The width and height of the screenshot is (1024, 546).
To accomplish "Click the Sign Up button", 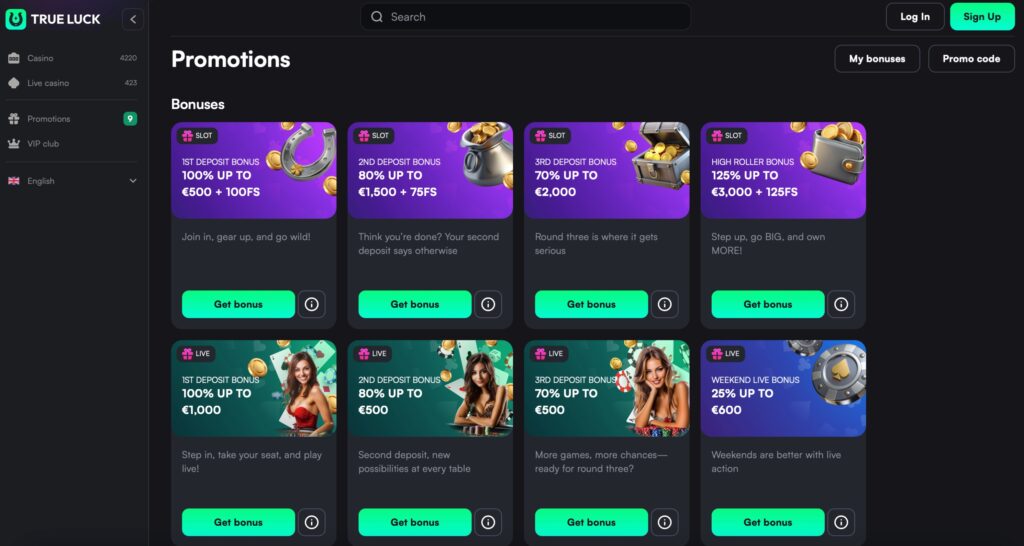I will click(982, 17).
